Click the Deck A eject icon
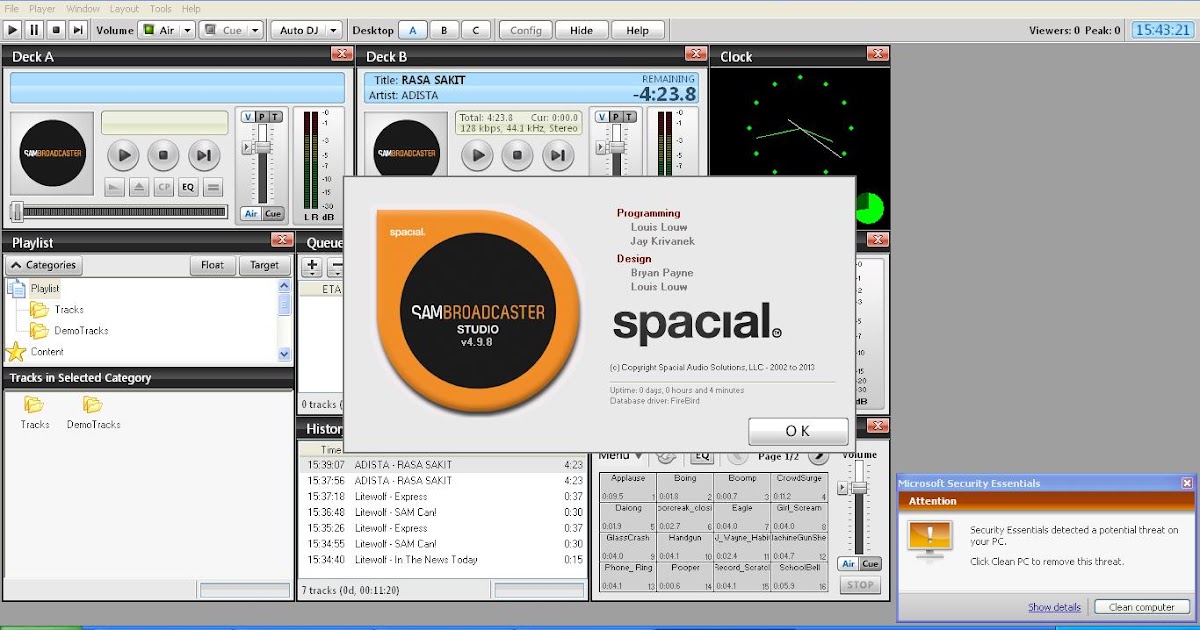 (x=139, y=187)
